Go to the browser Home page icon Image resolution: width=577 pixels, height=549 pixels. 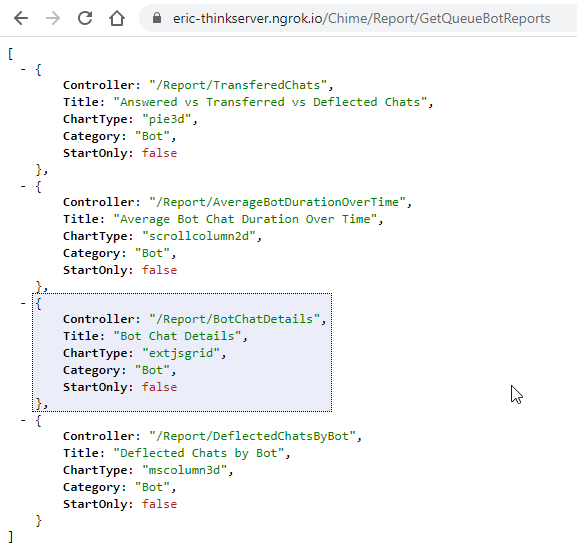[117, 18]
